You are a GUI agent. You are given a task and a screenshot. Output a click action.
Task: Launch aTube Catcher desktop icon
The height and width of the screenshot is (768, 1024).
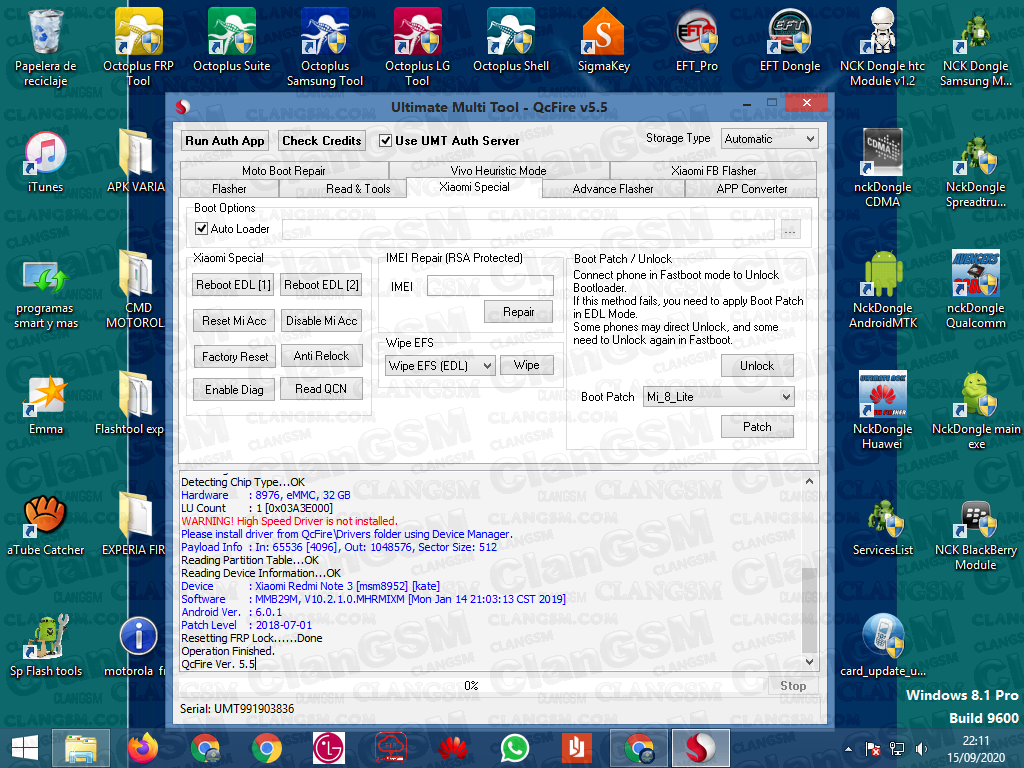point(46,524)
